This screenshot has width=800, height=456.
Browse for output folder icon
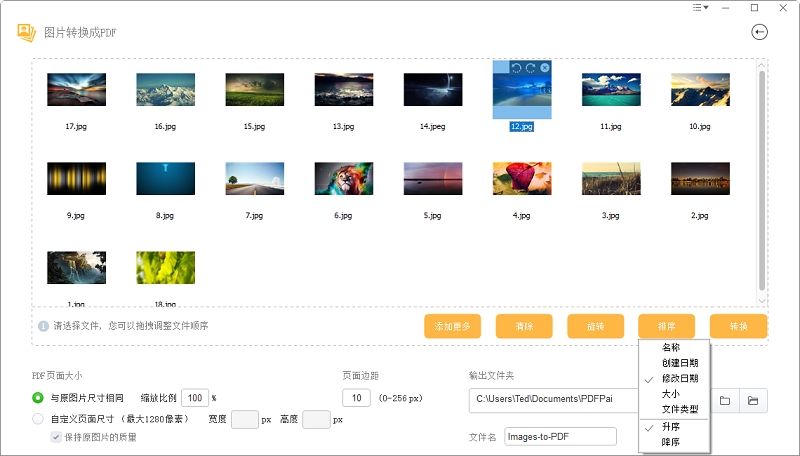click(x=725, y=401)
